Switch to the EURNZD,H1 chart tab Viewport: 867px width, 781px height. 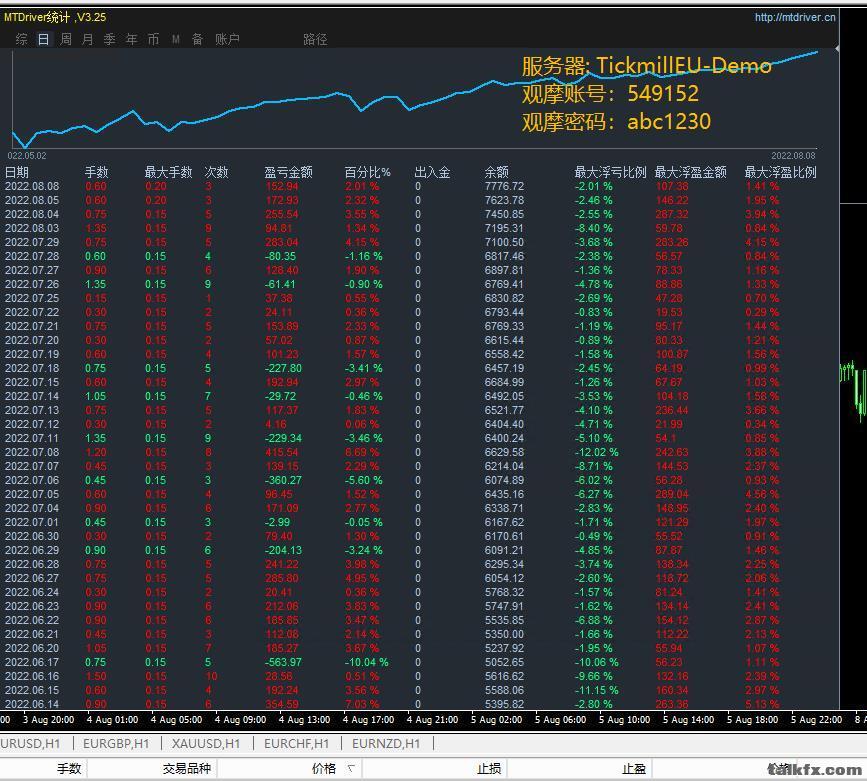point(386,743)
